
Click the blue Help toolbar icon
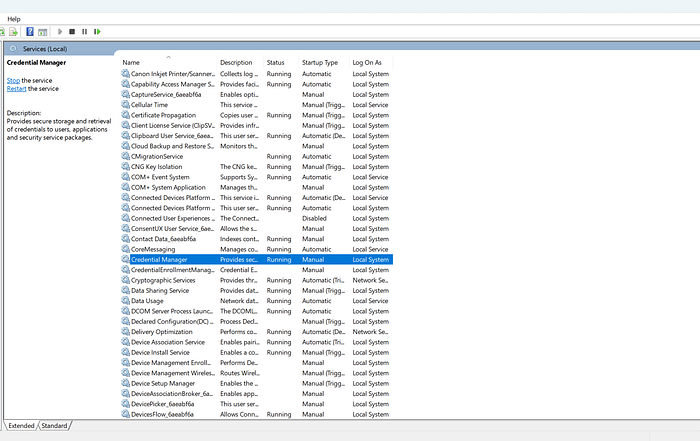coord(30,32)
